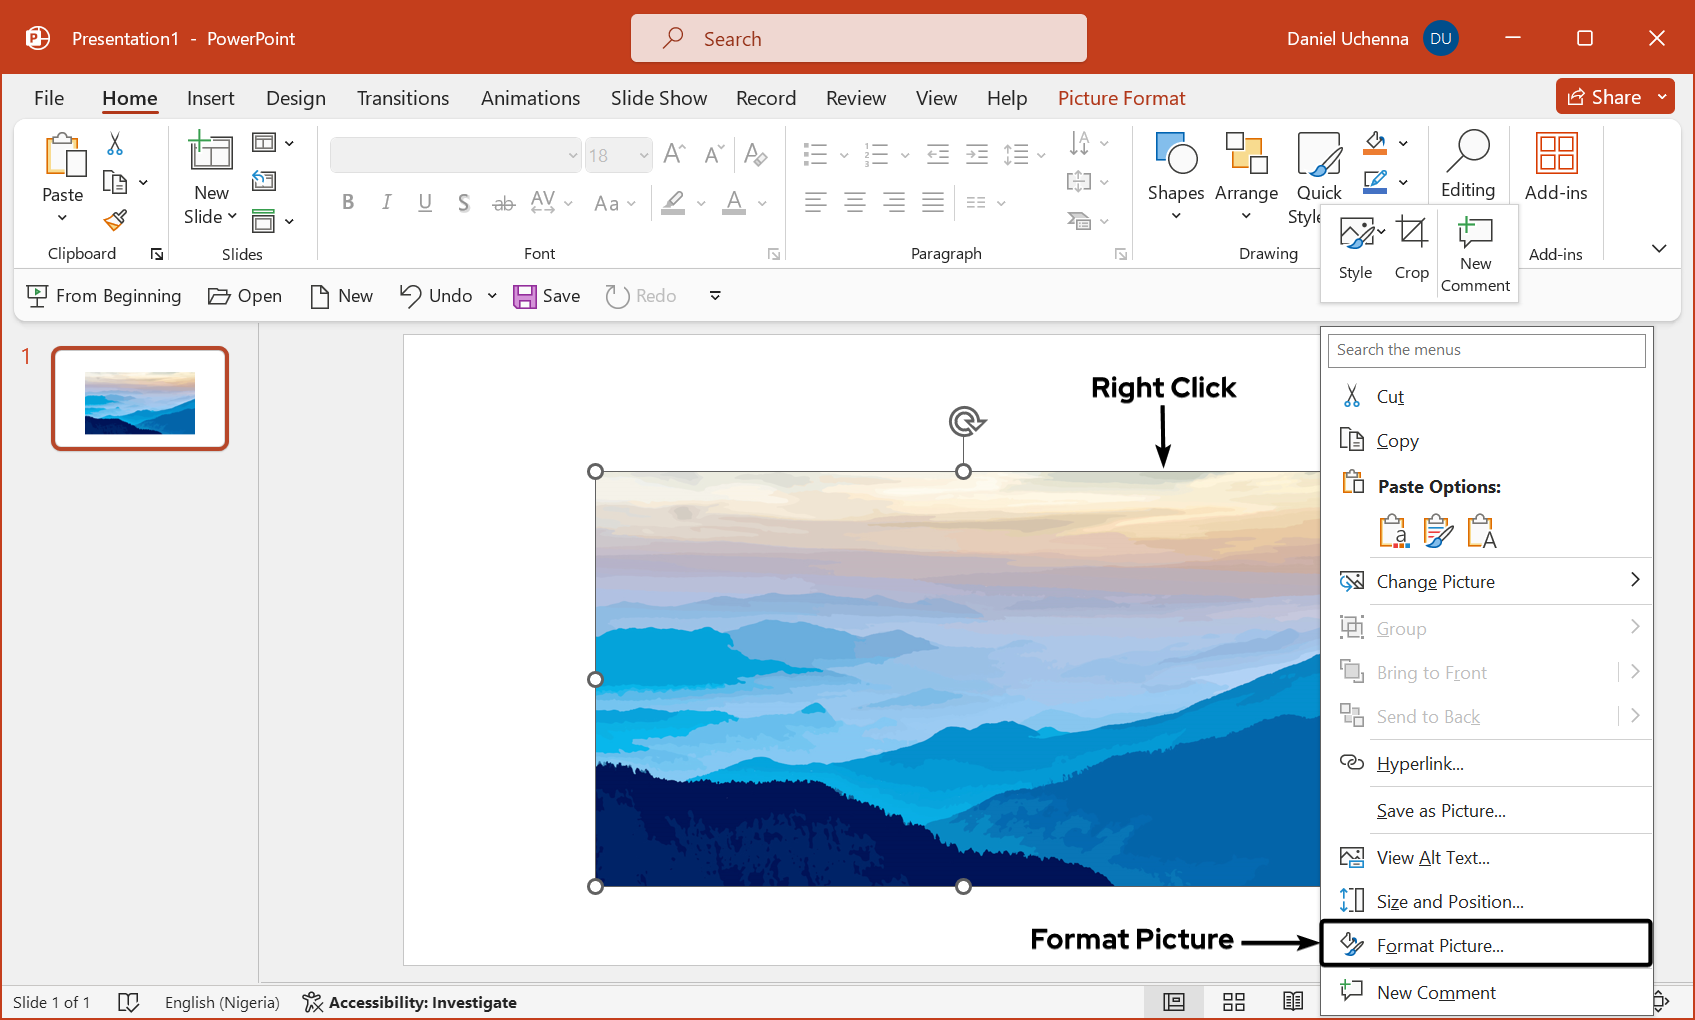Click Keep Source Formatting paste option icon
The height and width of the screenshot is (1020, 1695).
[1437, 531]
